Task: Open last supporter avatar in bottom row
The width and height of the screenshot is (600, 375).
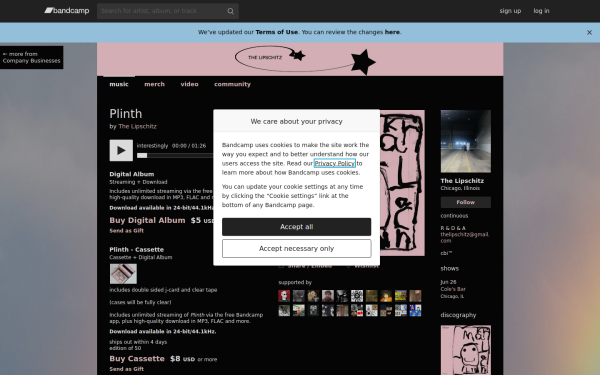Action: click(415, 310)
